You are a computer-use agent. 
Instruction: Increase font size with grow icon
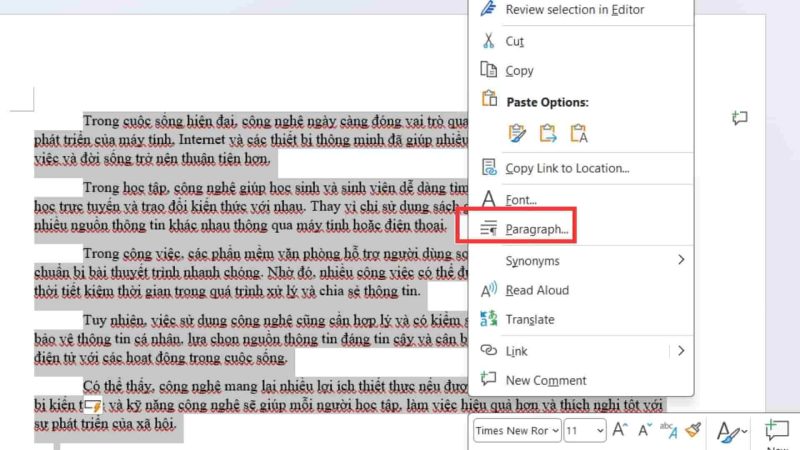coord(619,430)
